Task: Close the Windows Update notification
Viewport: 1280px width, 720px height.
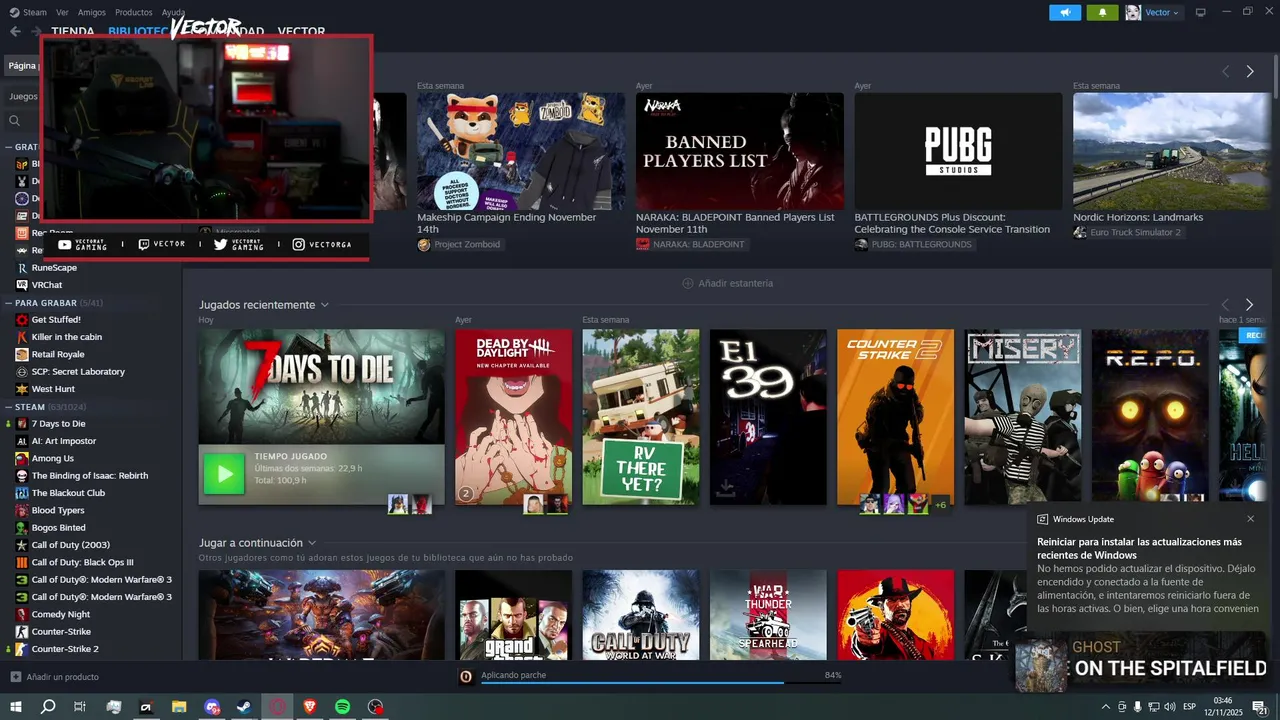Action: (x=1250, y=519)
